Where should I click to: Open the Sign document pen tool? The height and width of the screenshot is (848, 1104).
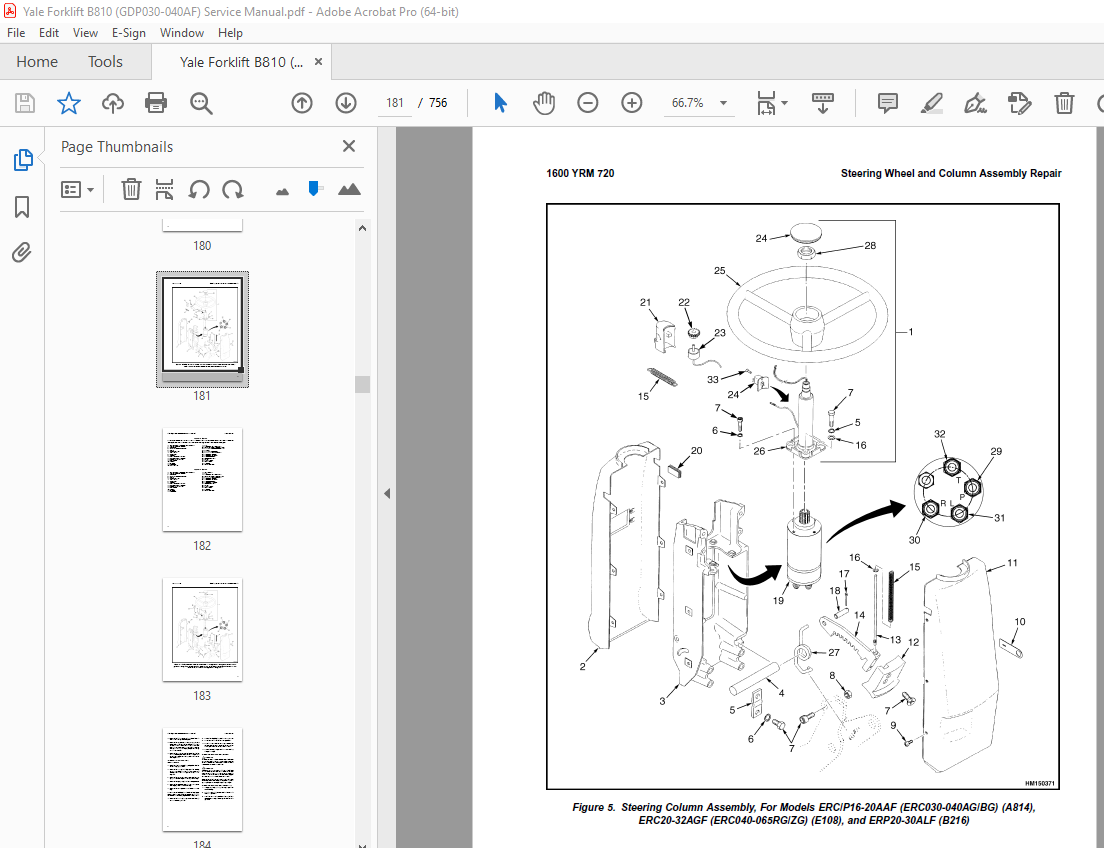coord(975,103)
